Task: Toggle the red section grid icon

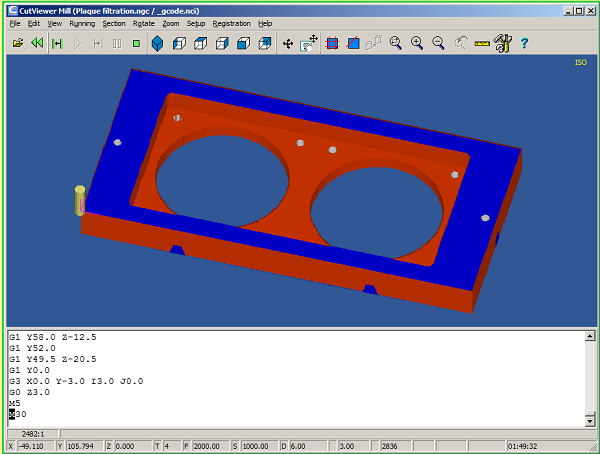Action: pos(332,43)
